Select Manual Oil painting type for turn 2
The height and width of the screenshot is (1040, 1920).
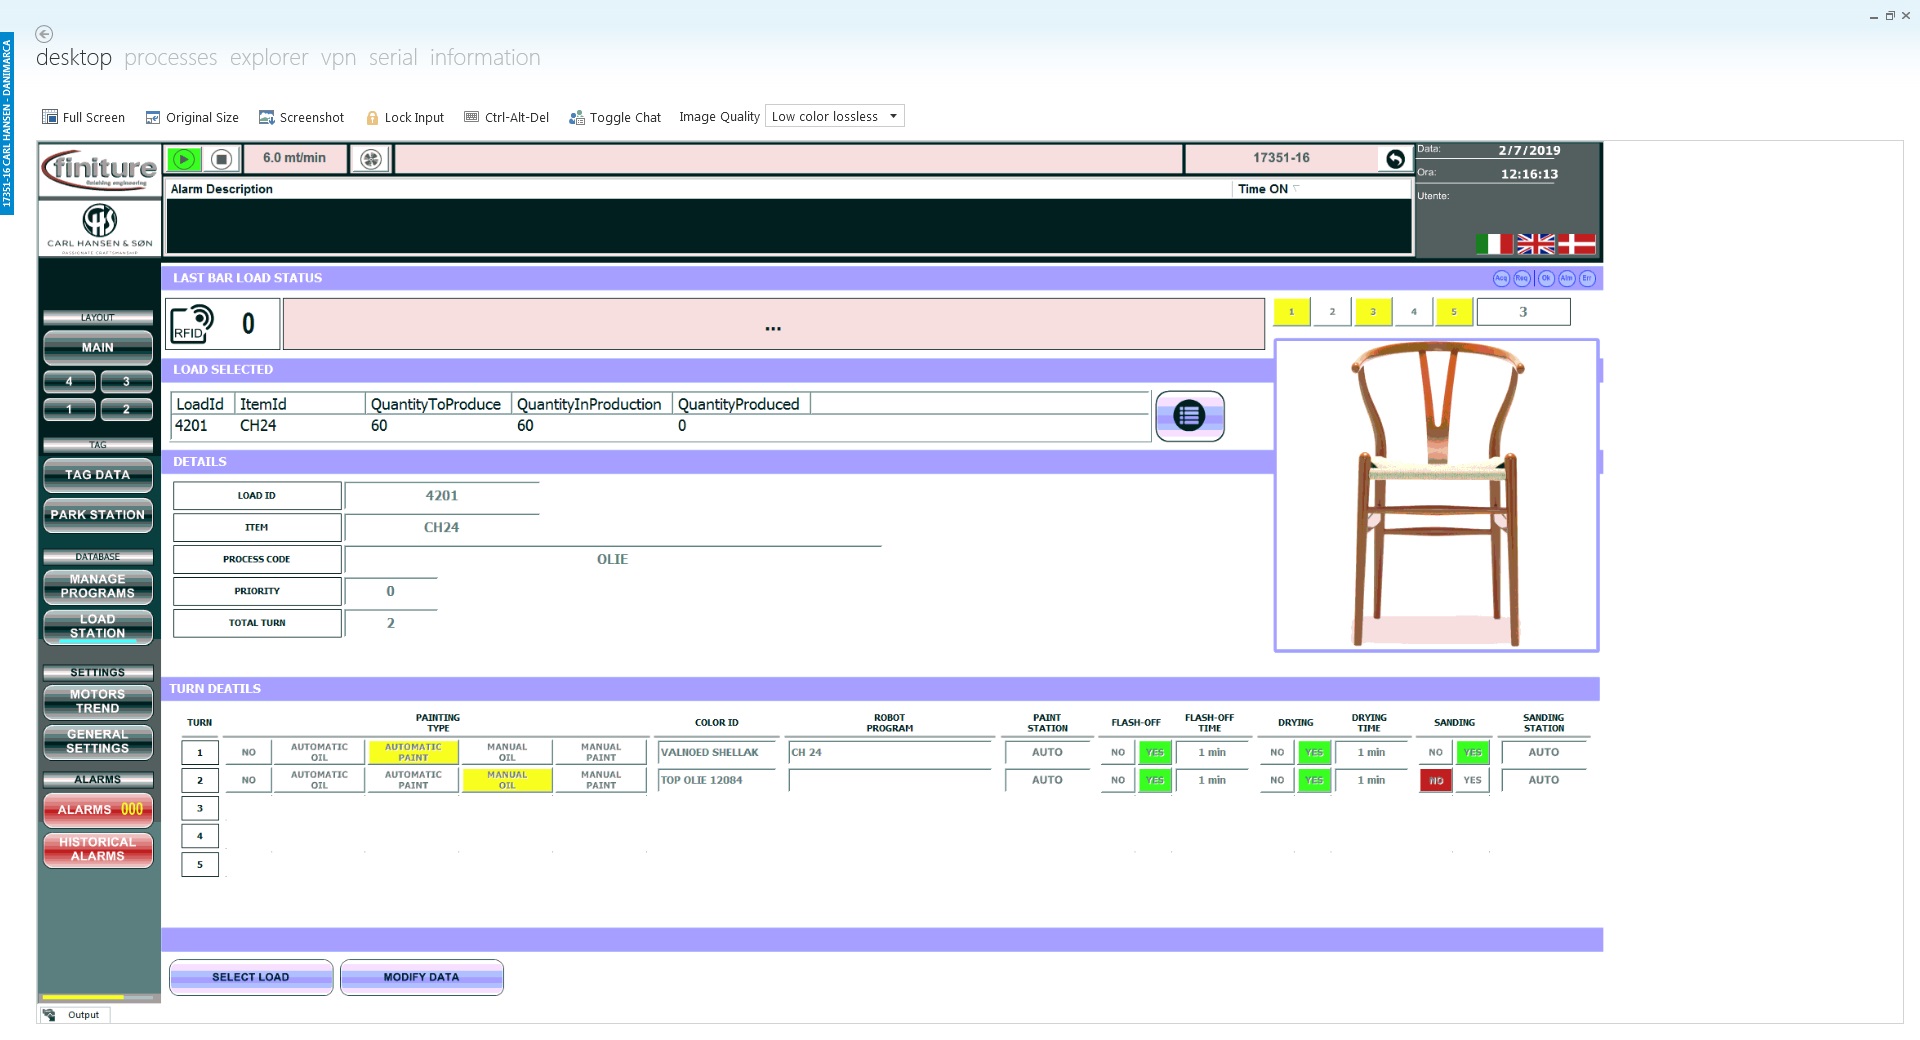507,780
